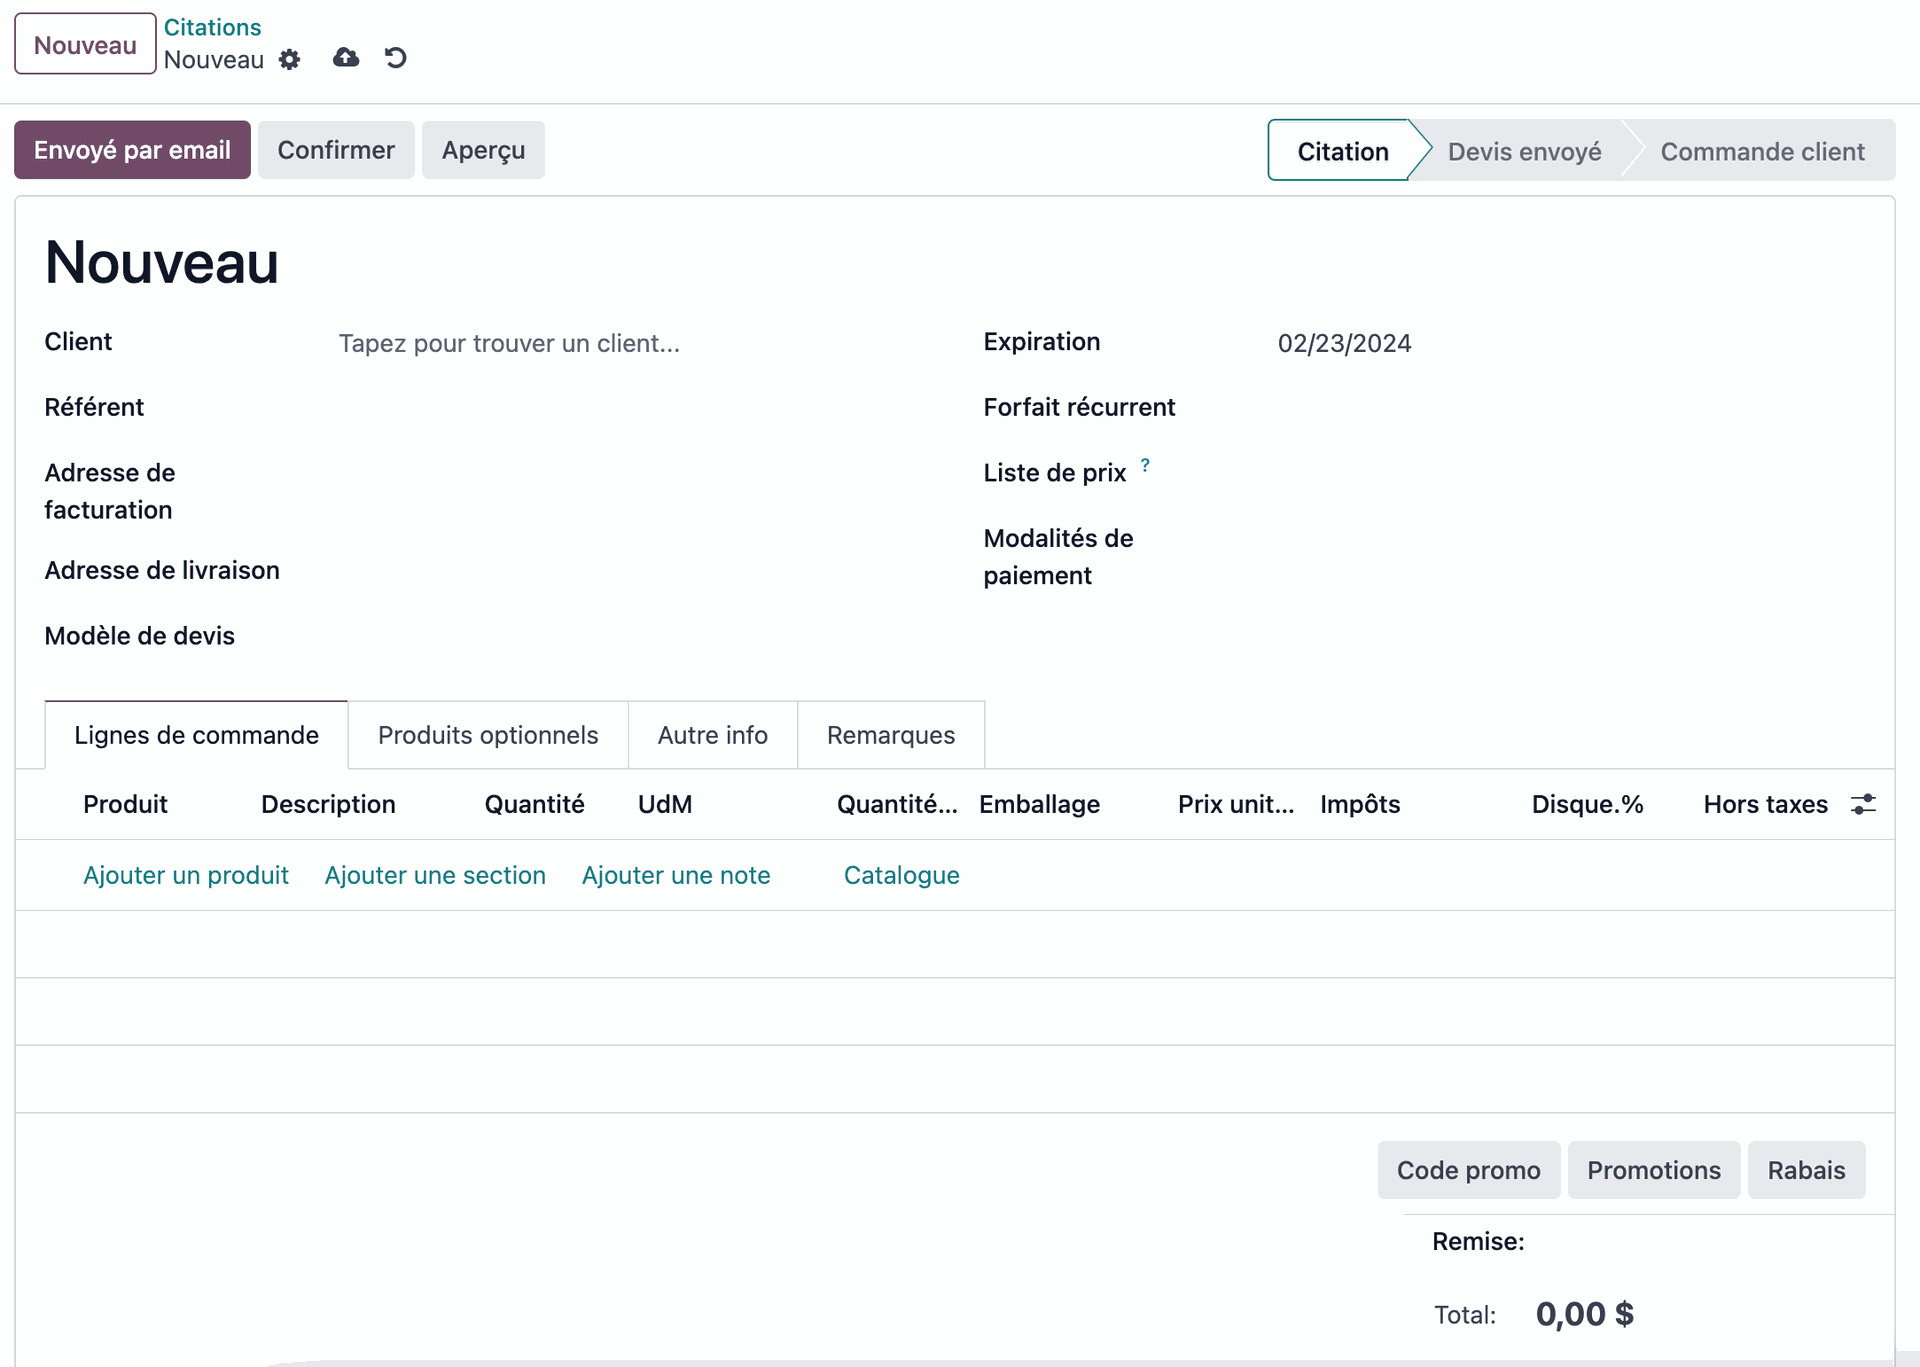The width and height of the screenshot is (1920, 1367).
Task: Click the Code promo button
Action: [1468, 1170]
